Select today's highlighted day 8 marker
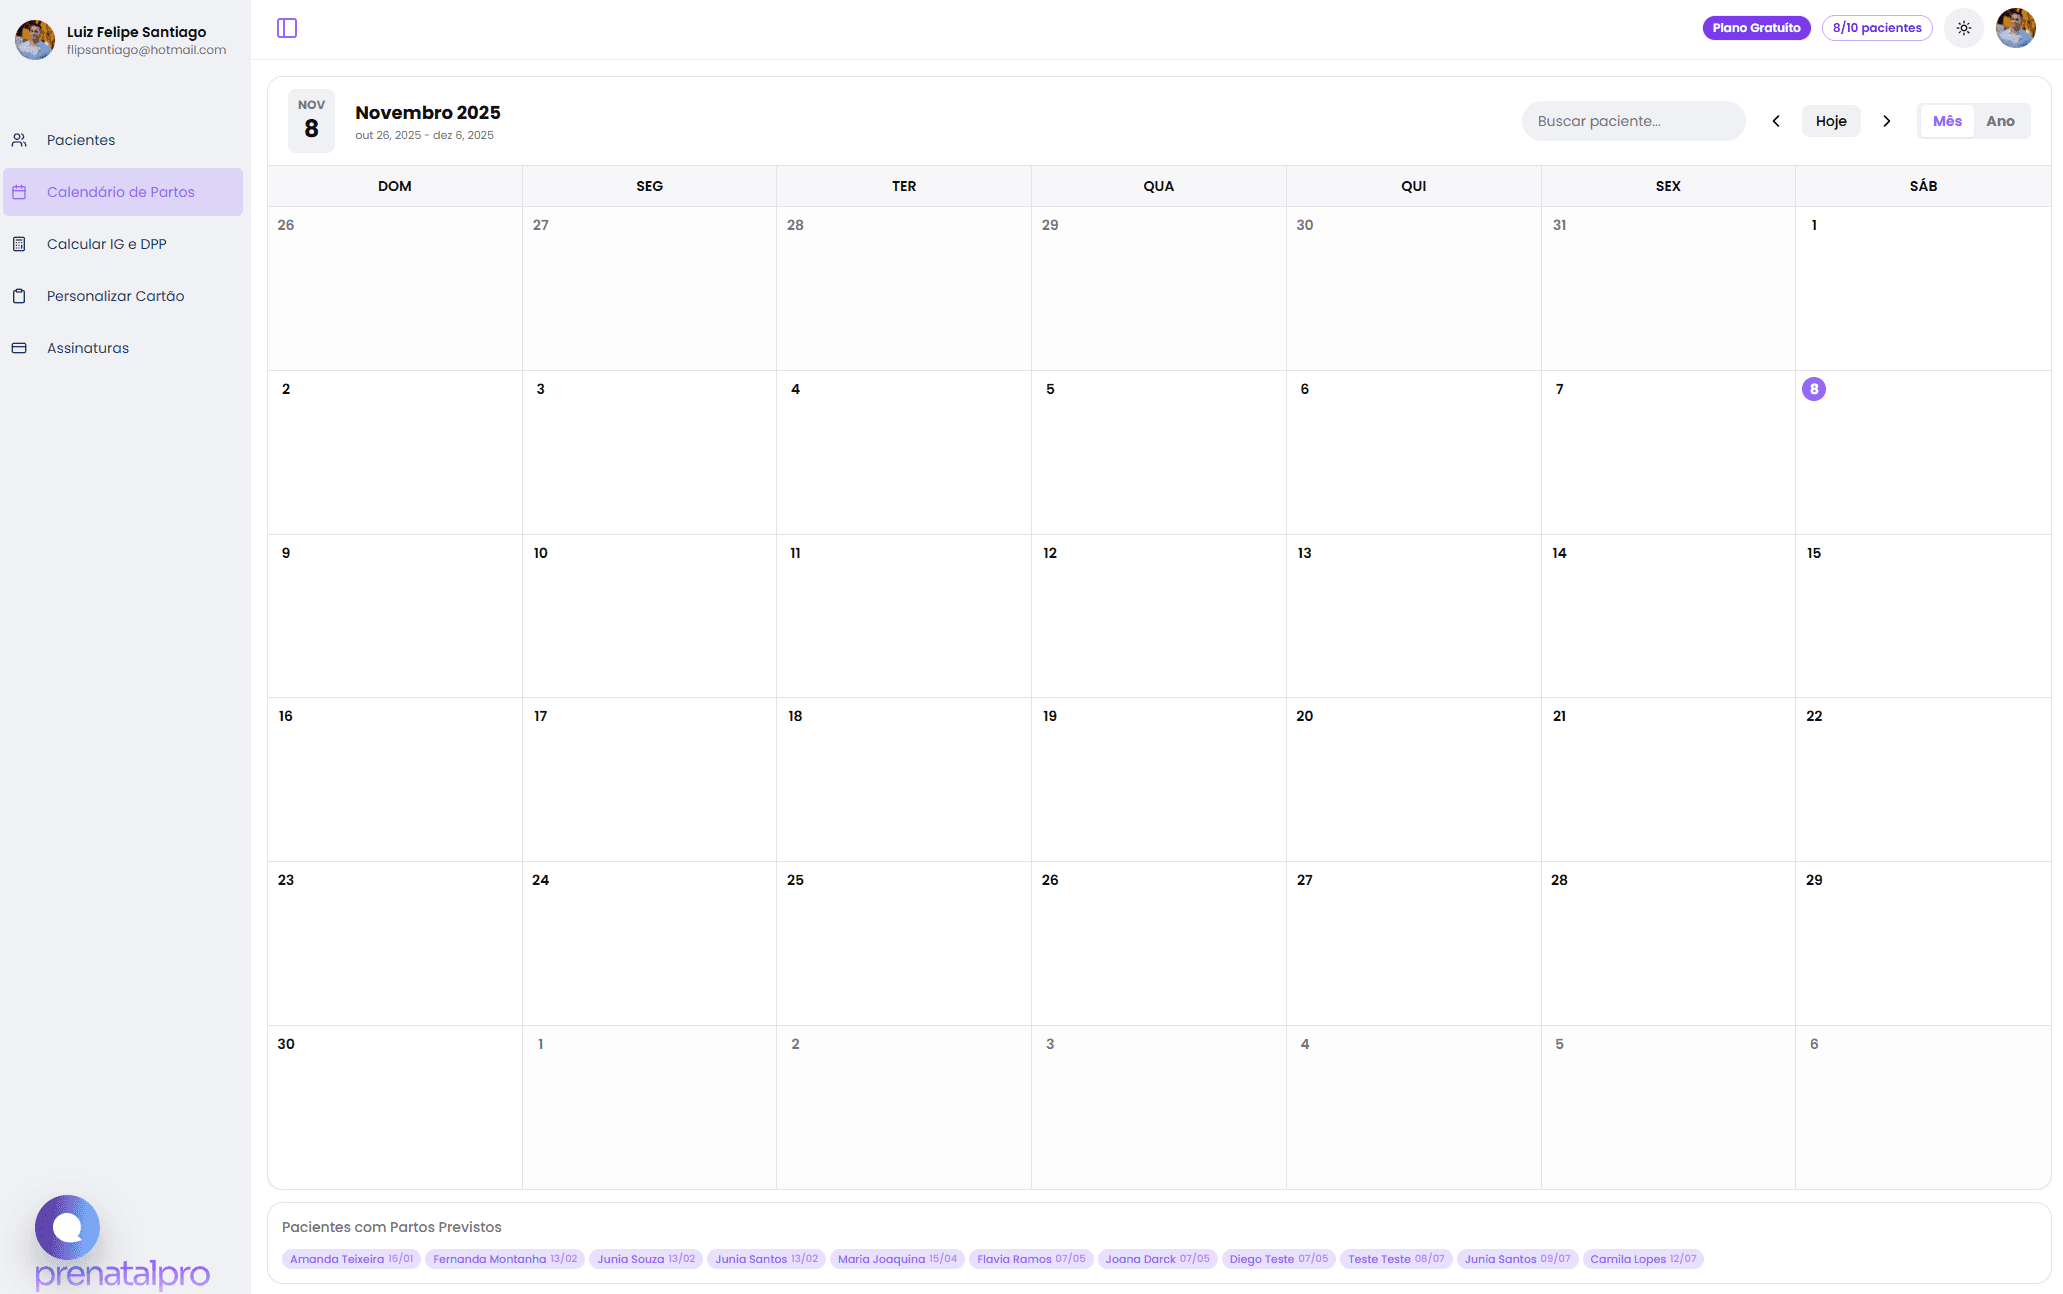 tap(1814, 389)
